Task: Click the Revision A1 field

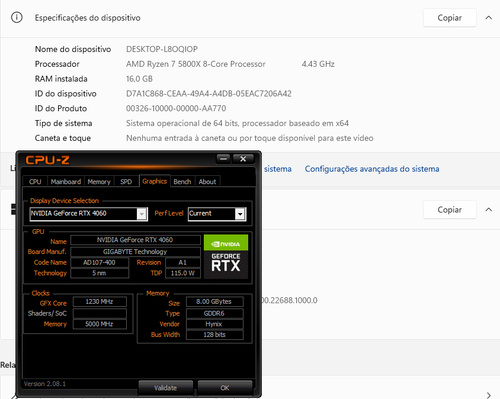Action: [x=182, y=262]
